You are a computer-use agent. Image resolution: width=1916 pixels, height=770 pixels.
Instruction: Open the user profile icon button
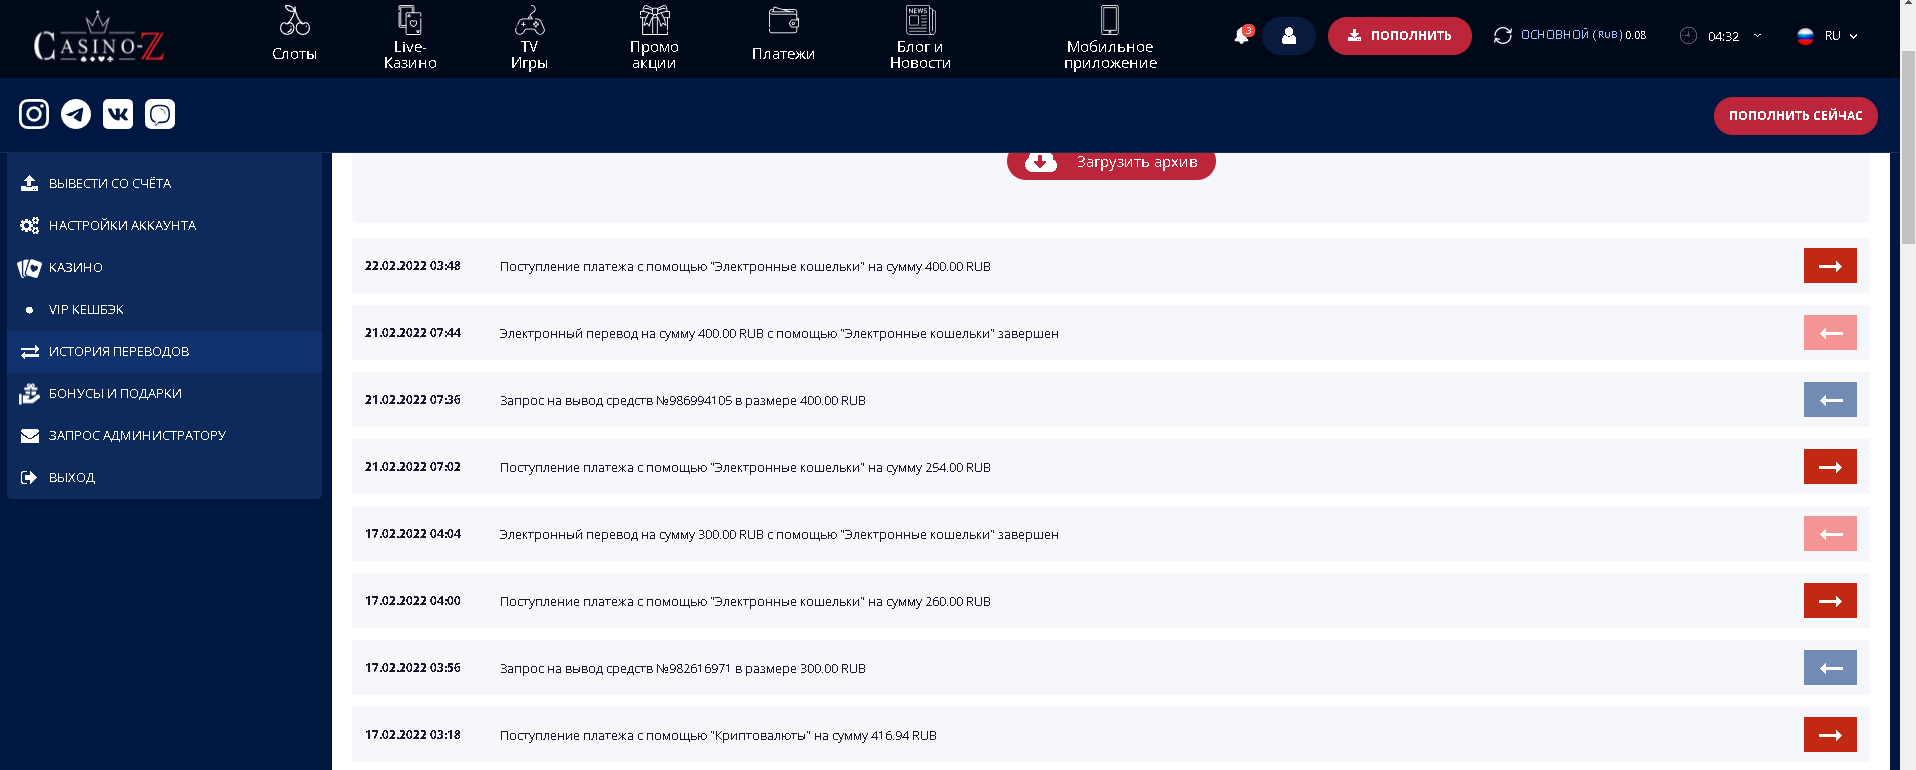pos(1289,36)
